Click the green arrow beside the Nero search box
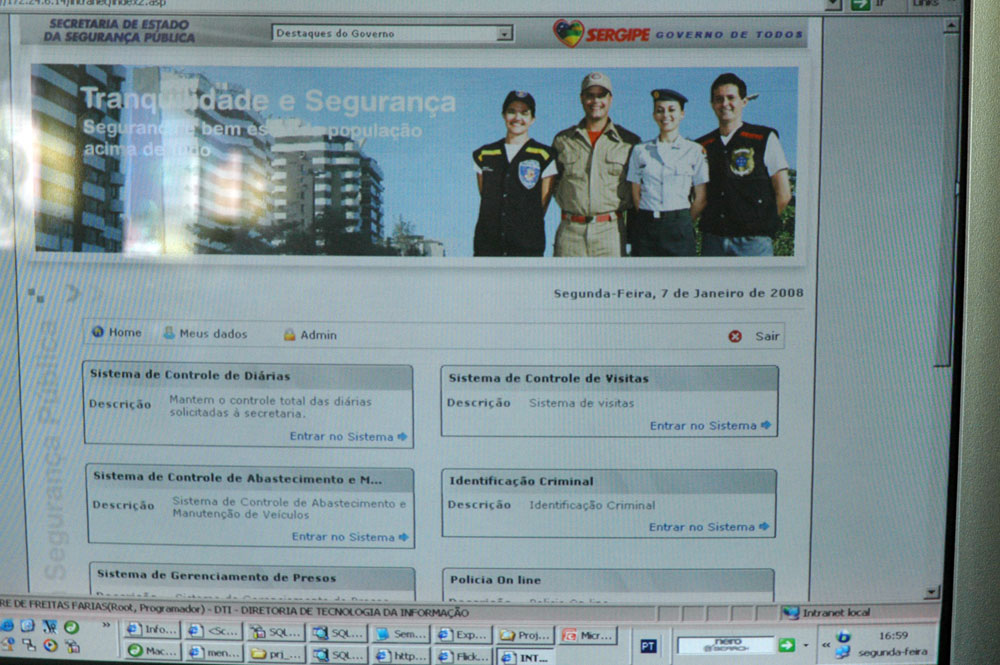The image size is (1000, 665). (786, 645)
